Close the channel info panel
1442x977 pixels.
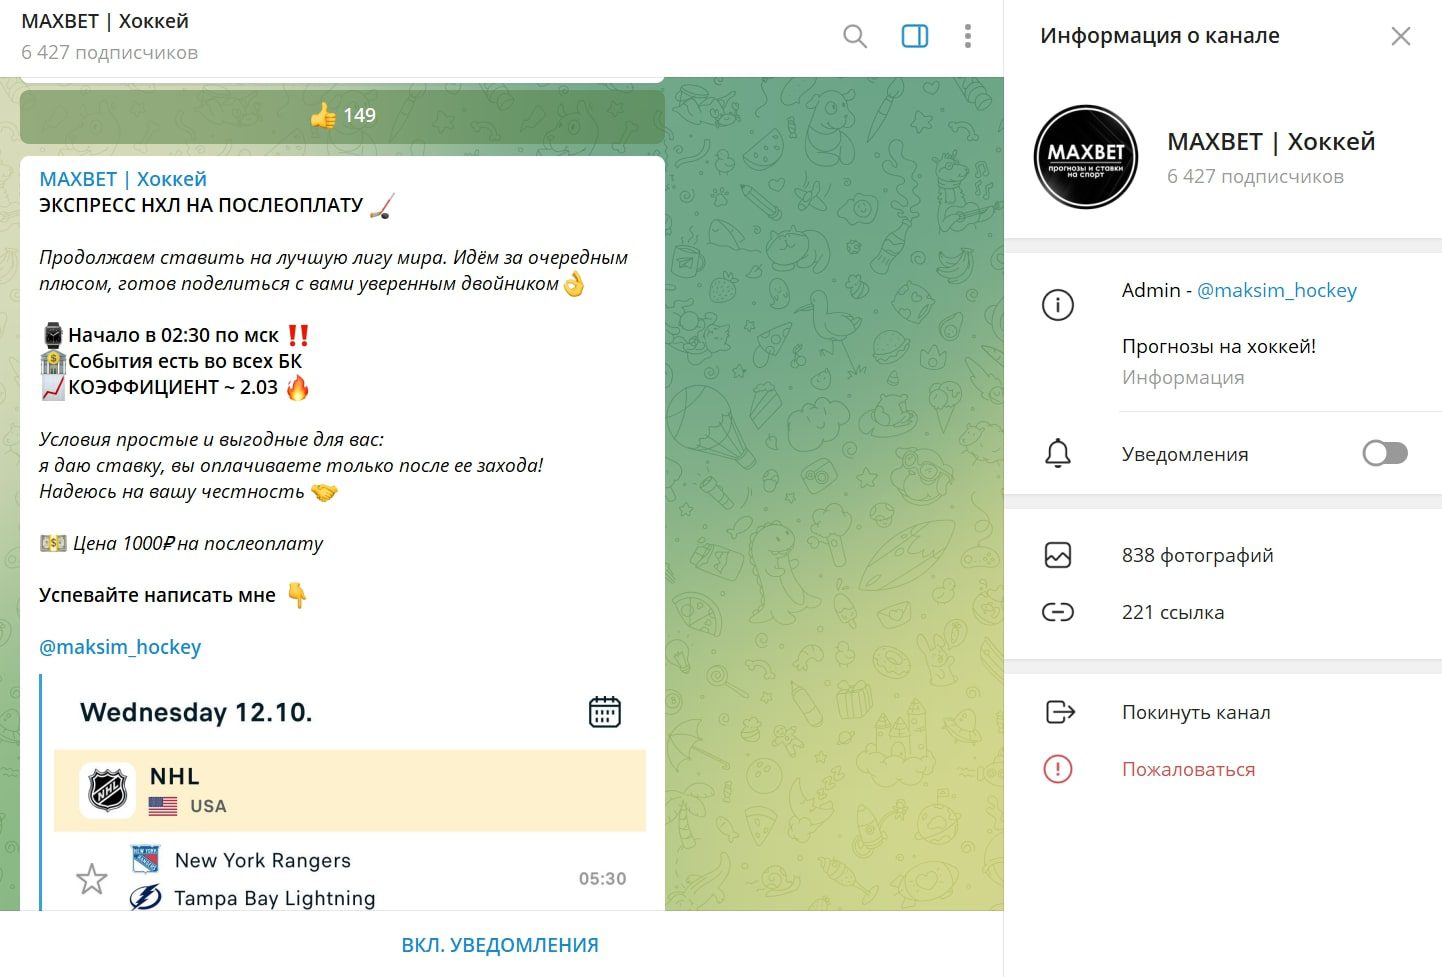(x=1401, y=37)
